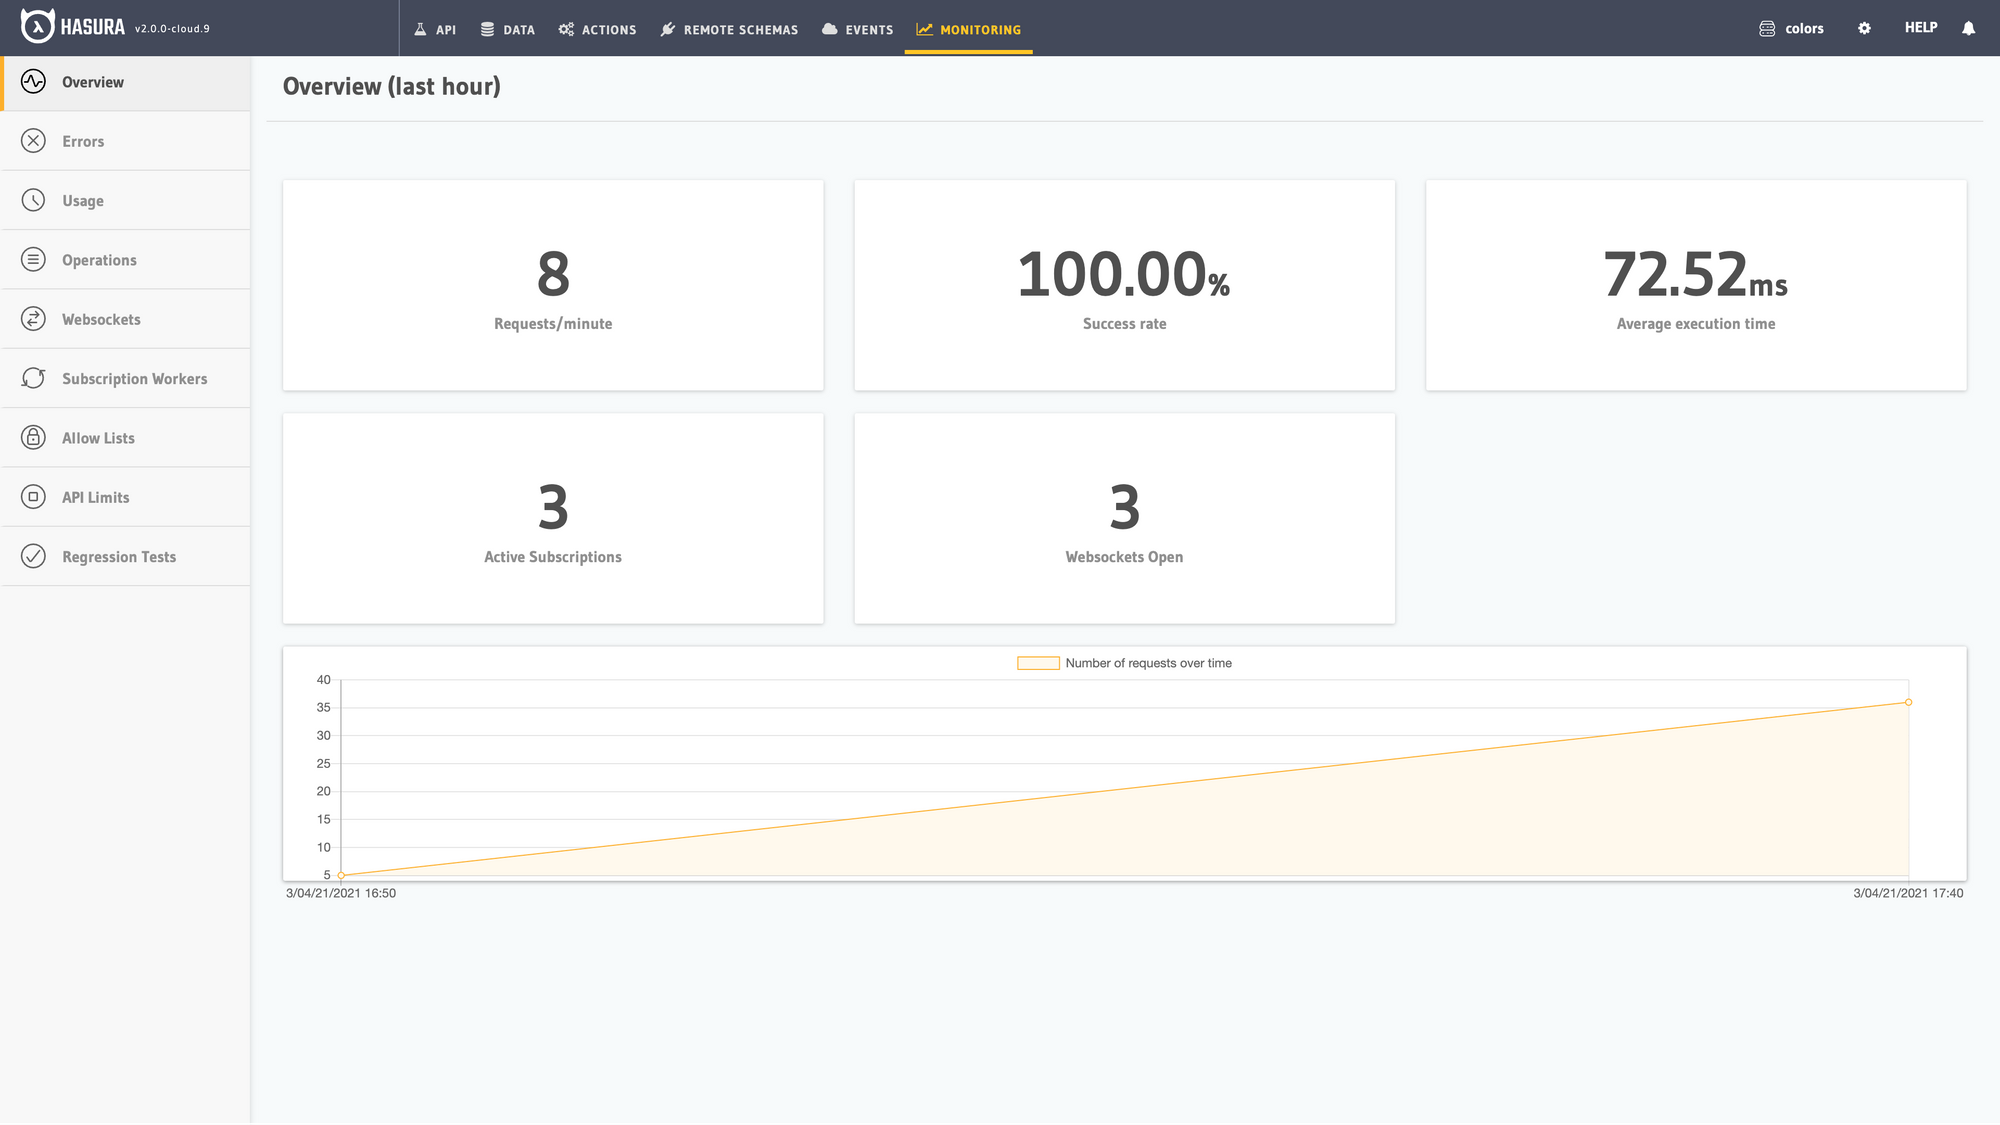This screenshot has width=2000, height=1125.
Task: Click the Active Subscriptions label
Action: coord(553,557)
